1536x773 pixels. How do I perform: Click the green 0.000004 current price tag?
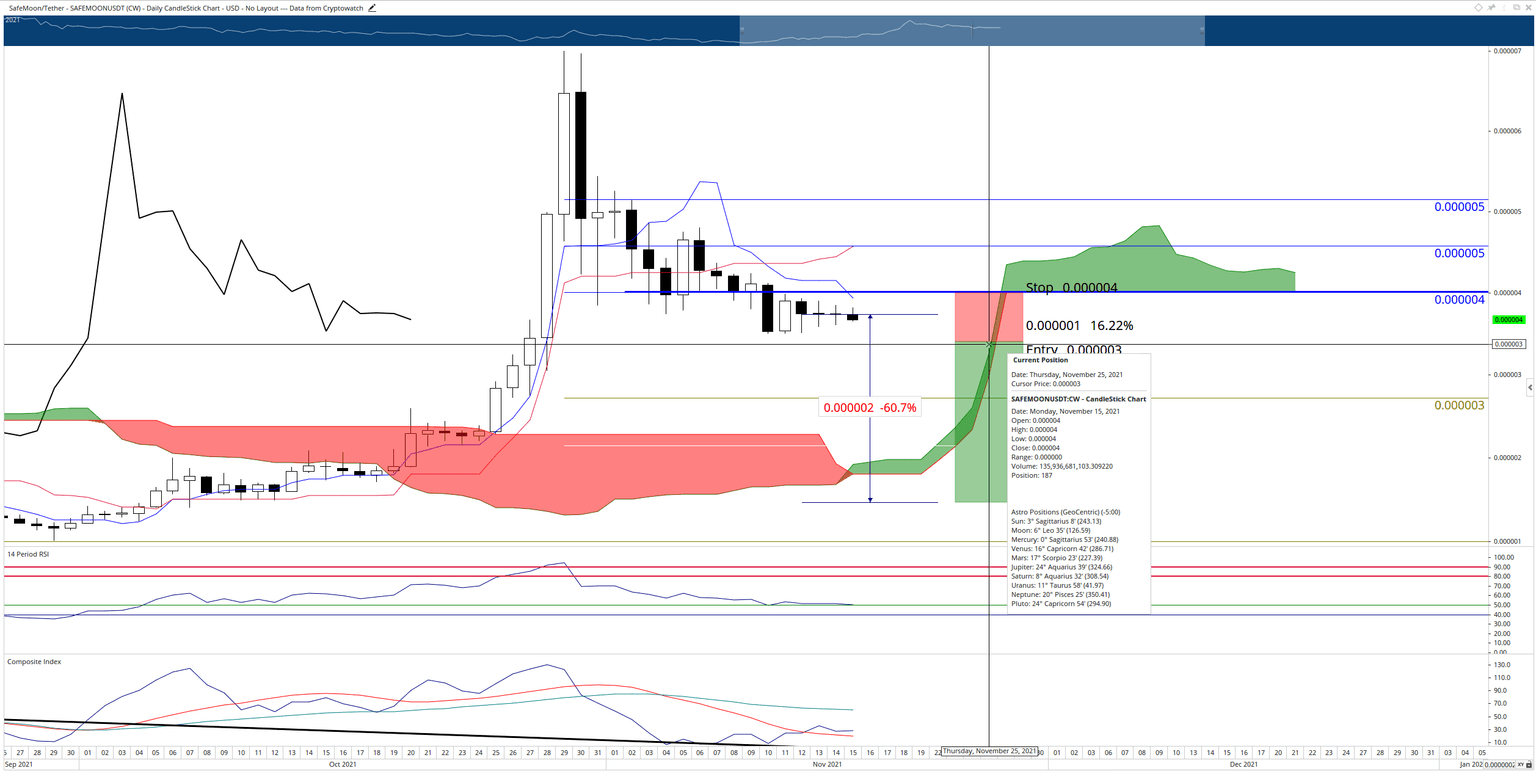tap(1508, 320)
